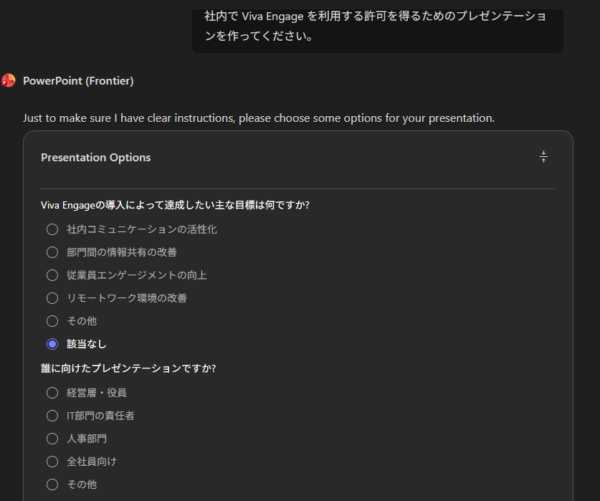Click the Presentation Options header title
This screenshot has height=501, width=600.
[96, 157]
